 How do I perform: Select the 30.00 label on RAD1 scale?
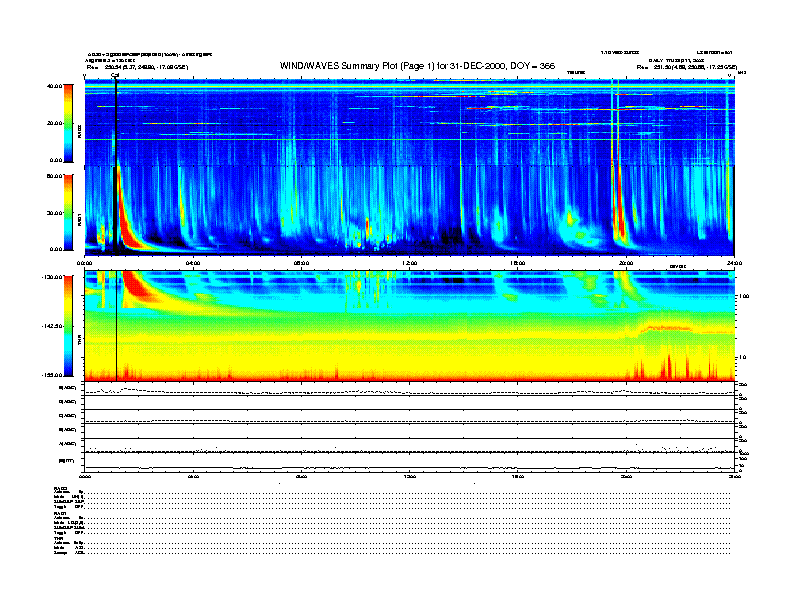click(x=55, y=213)
